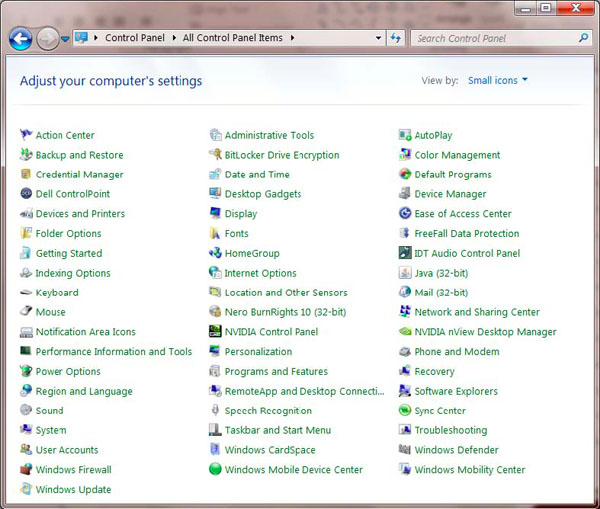Open the Action Center icon

(x=26, y=136)
